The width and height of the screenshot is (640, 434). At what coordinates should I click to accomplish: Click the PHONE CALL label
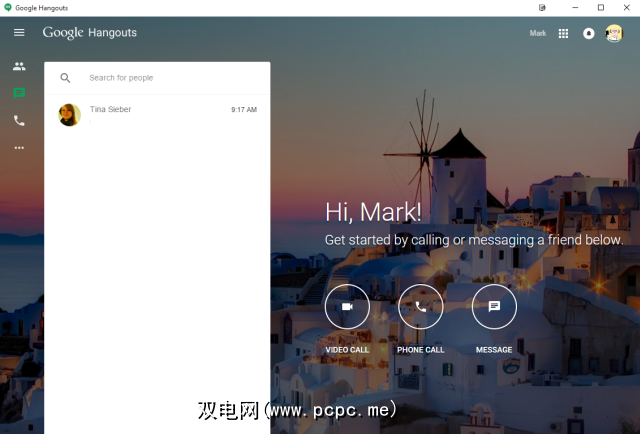(420, 350)
